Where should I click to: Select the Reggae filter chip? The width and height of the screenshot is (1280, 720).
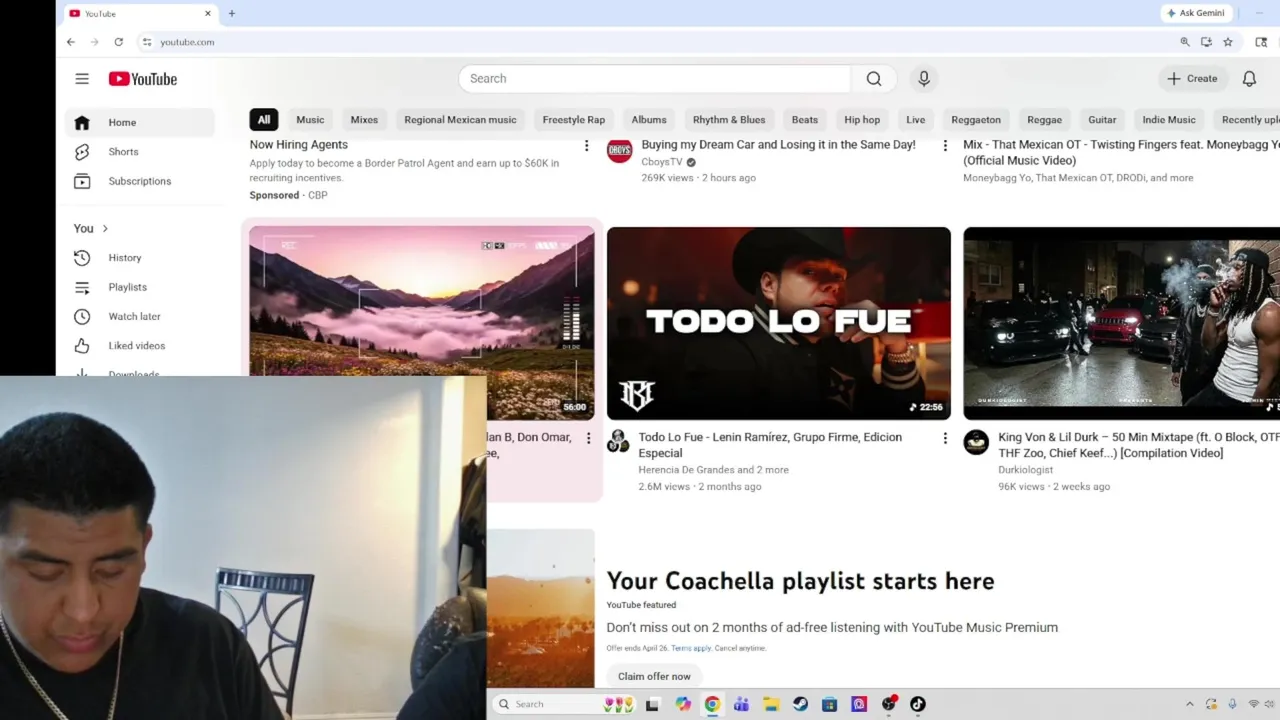(1044, 120)
